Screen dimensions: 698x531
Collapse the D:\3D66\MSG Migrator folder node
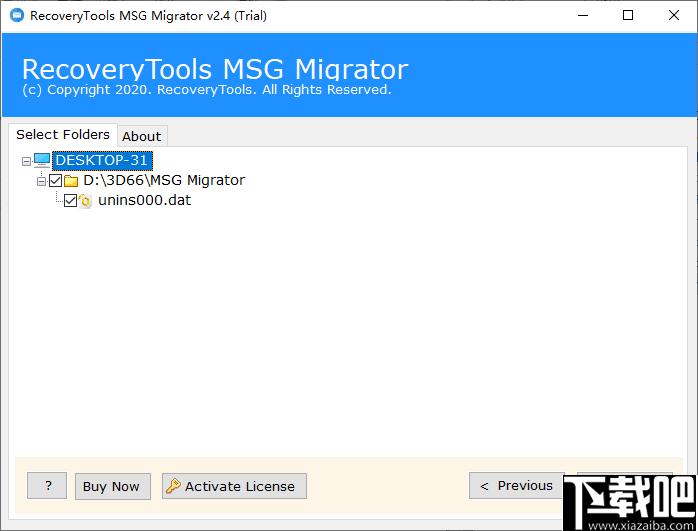[41, 181]
